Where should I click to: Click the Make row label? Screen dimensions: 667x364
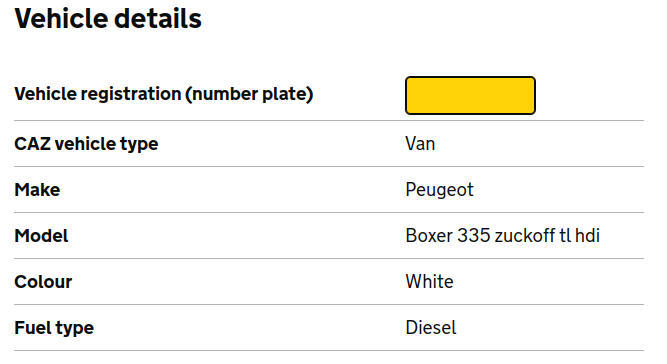[x=37, y=190]
